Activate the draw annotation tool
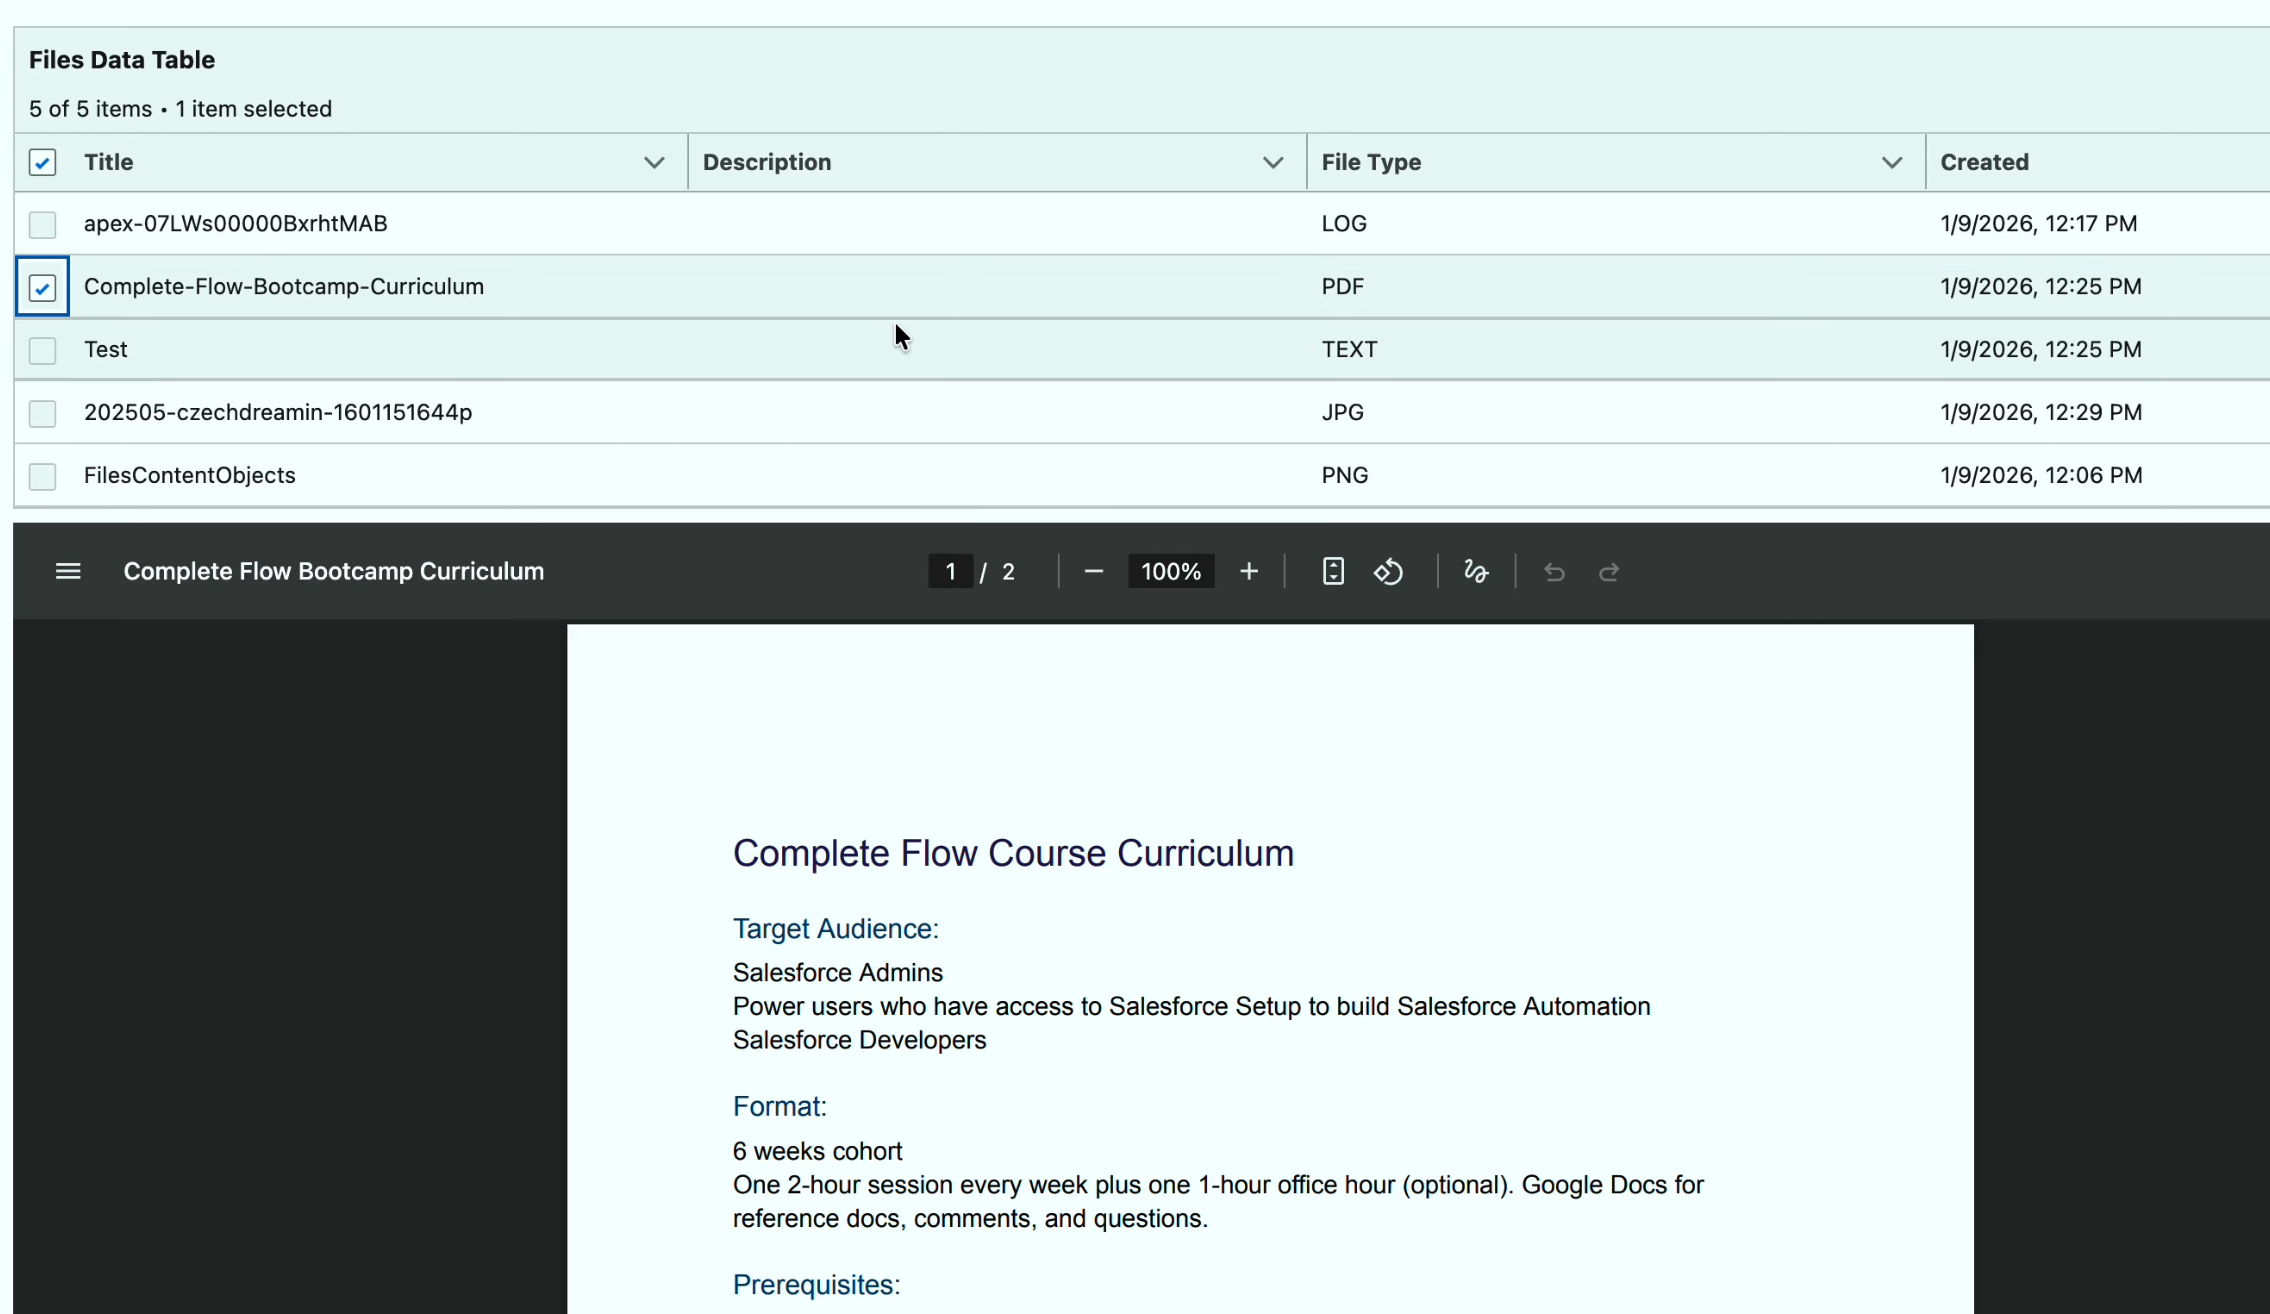The width and height of the screenshot is (2270, 1314). point(1476,571)
